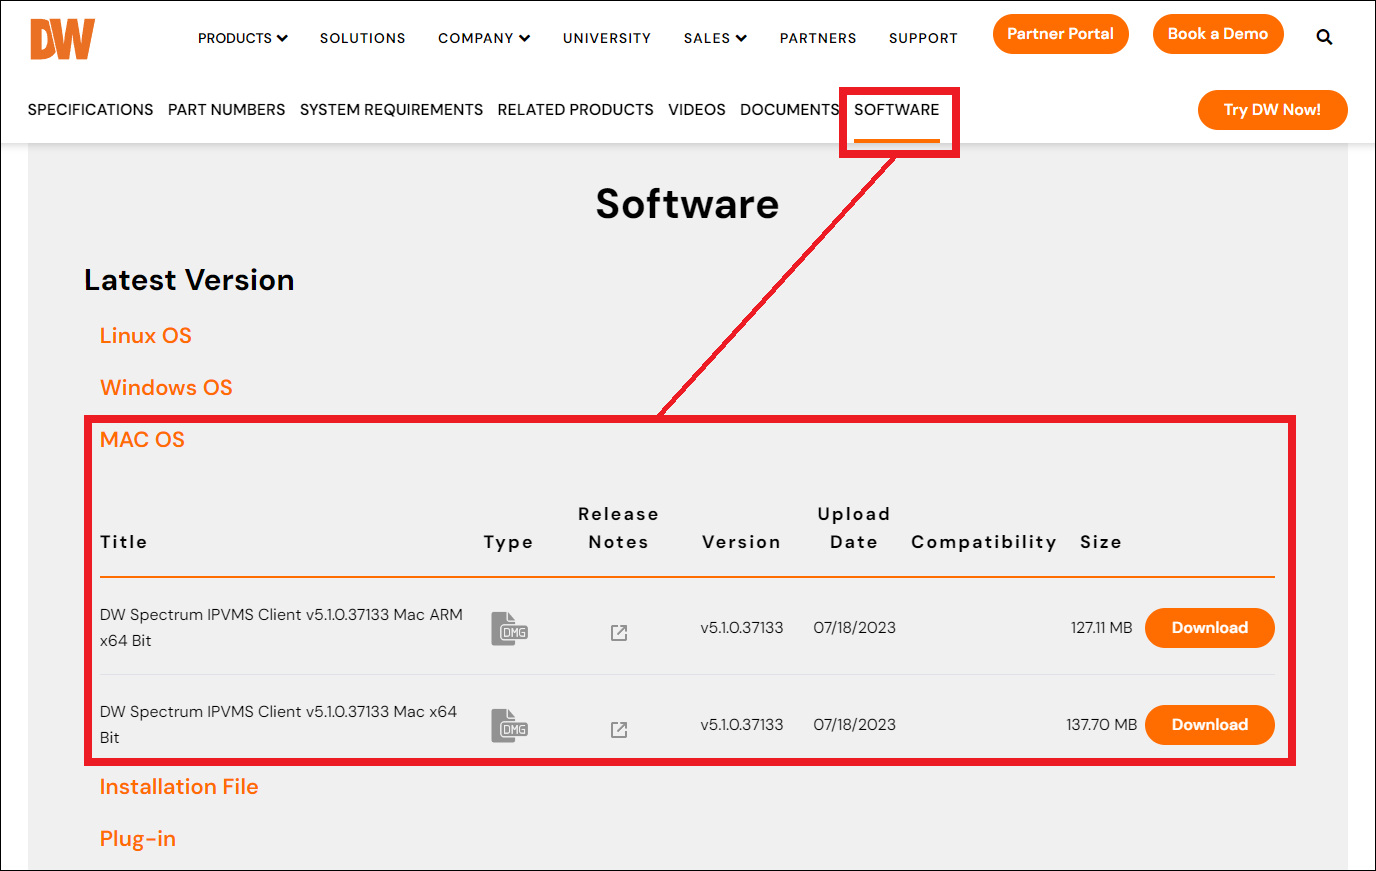Expand the Linux OS section

pos(146,336)
